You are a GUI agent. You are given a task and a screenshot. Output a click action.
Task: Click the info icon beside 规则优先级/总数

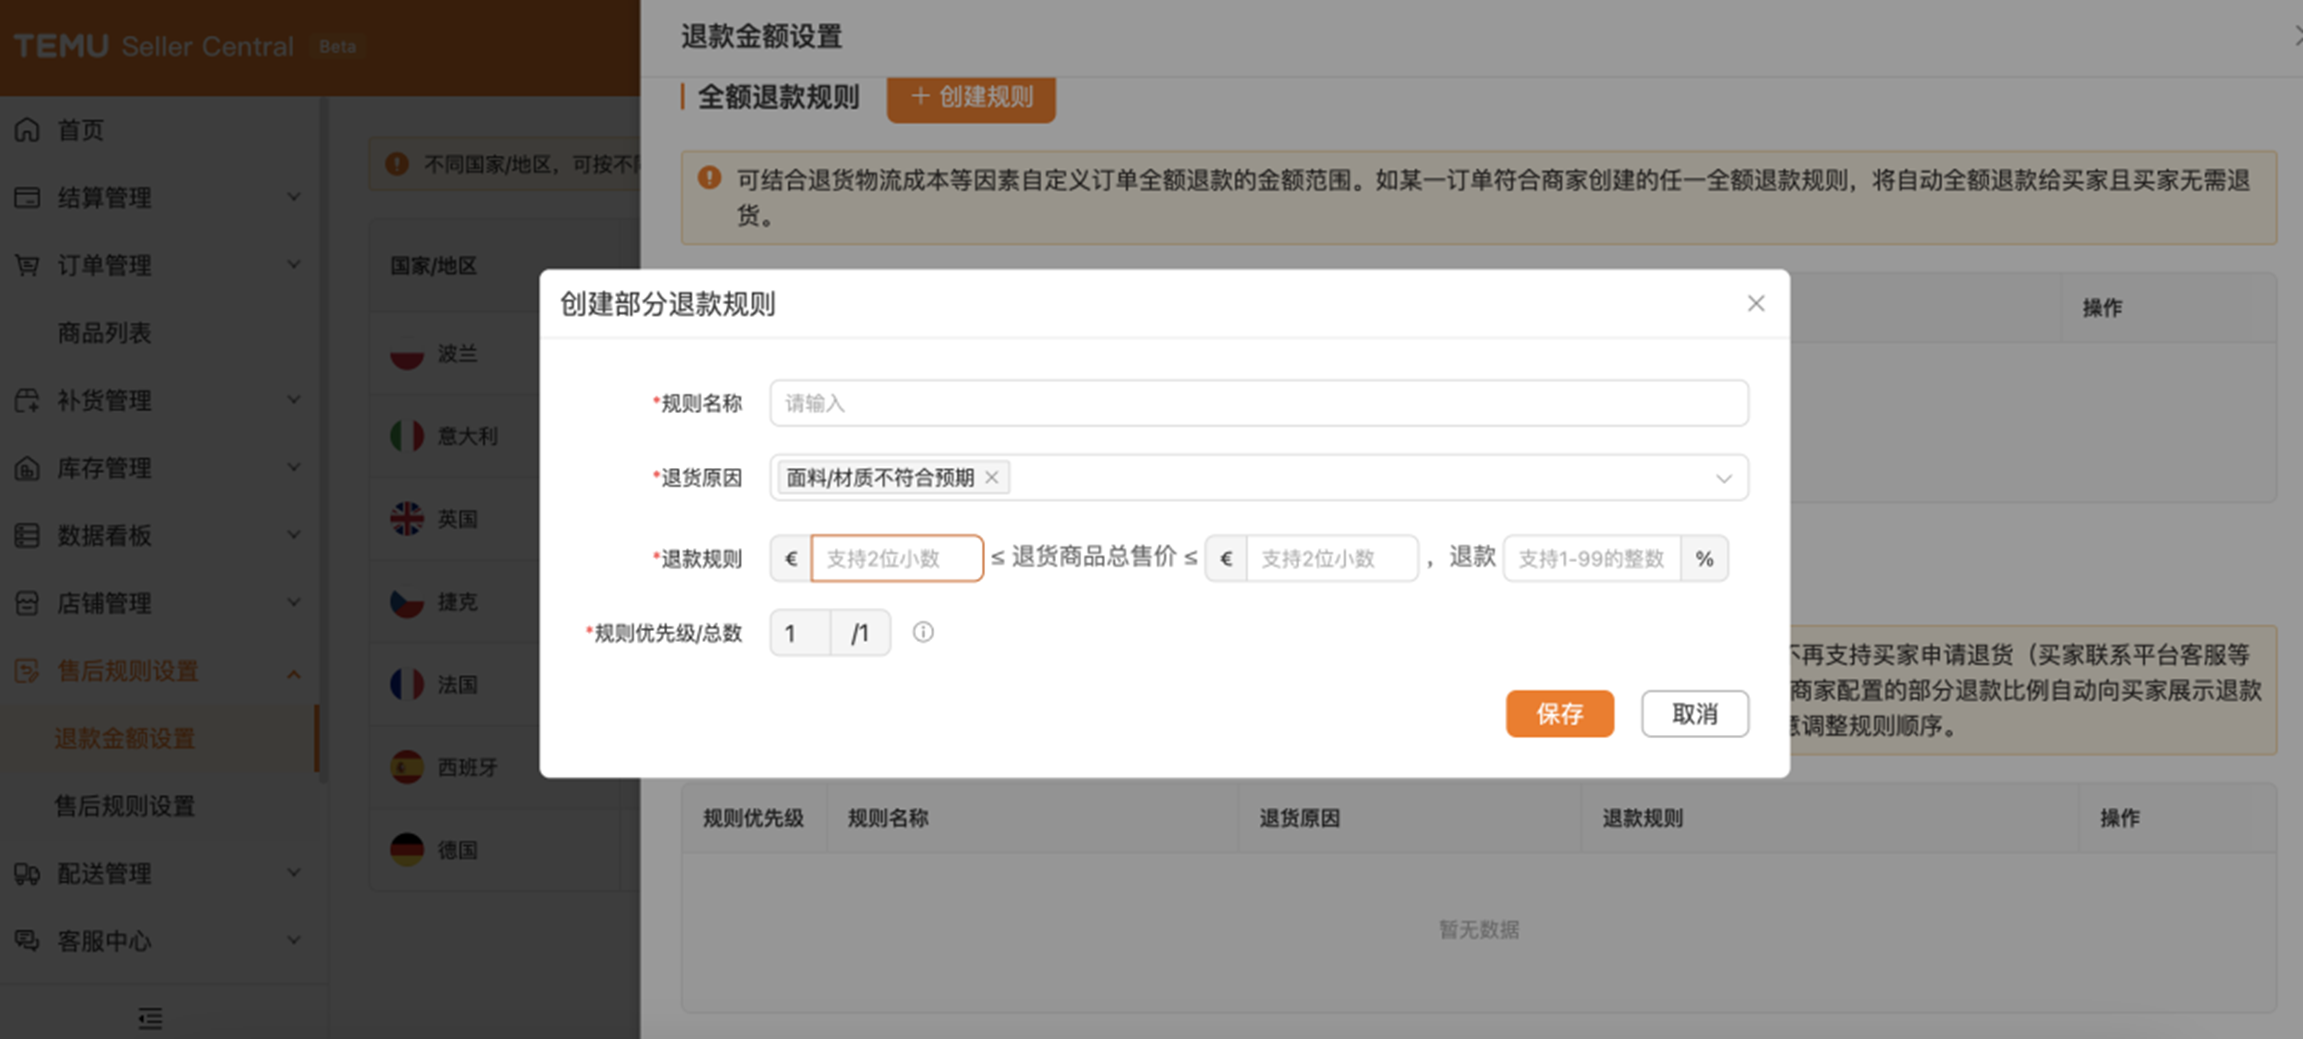[x=923, y=632]
